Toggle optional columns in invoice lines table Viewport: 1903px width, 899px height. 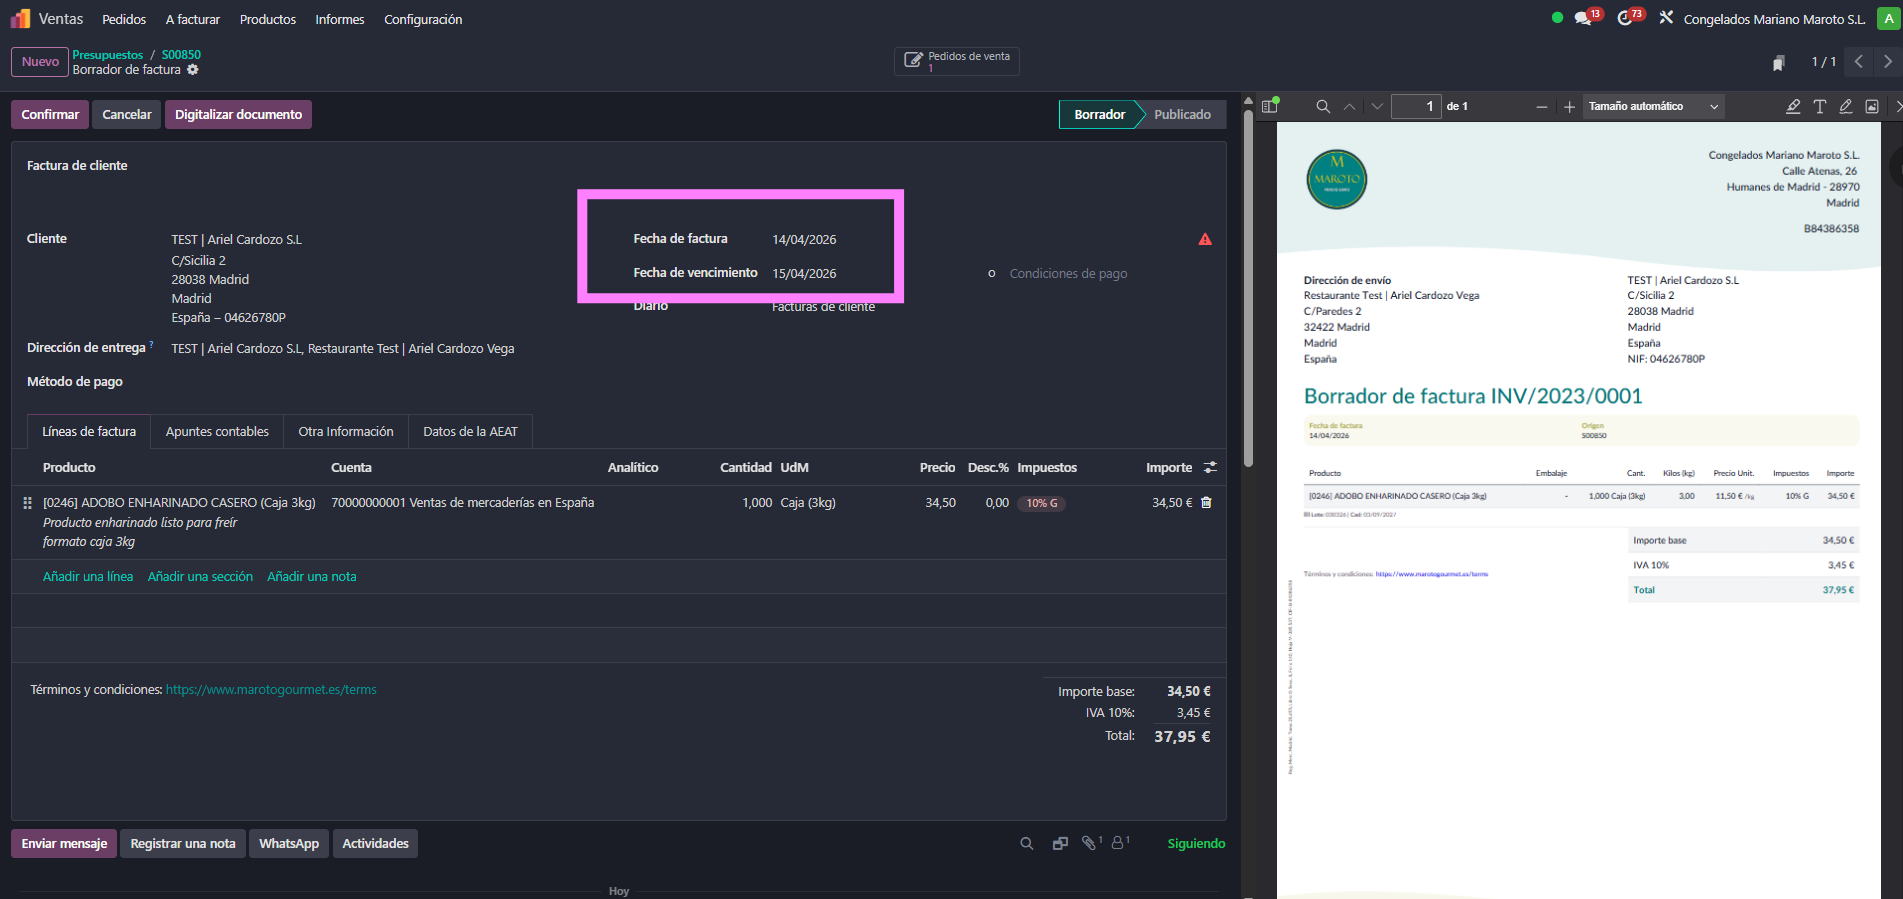coord(1210,468)
